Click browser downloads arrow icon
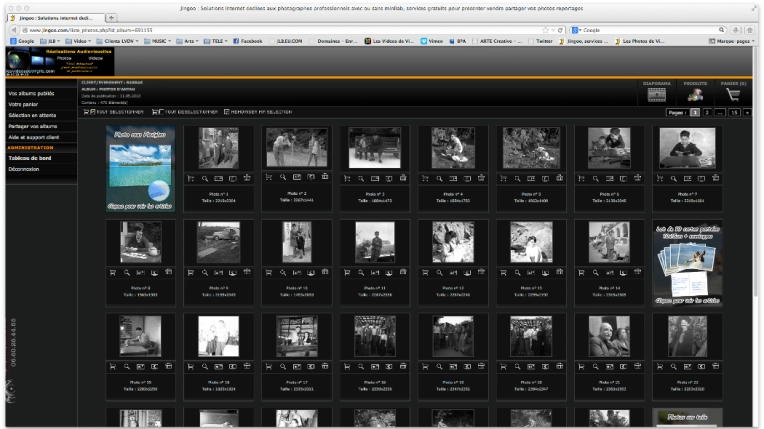Image resolution: width=764 pixels, height=429 pixels. coord(736,30)
